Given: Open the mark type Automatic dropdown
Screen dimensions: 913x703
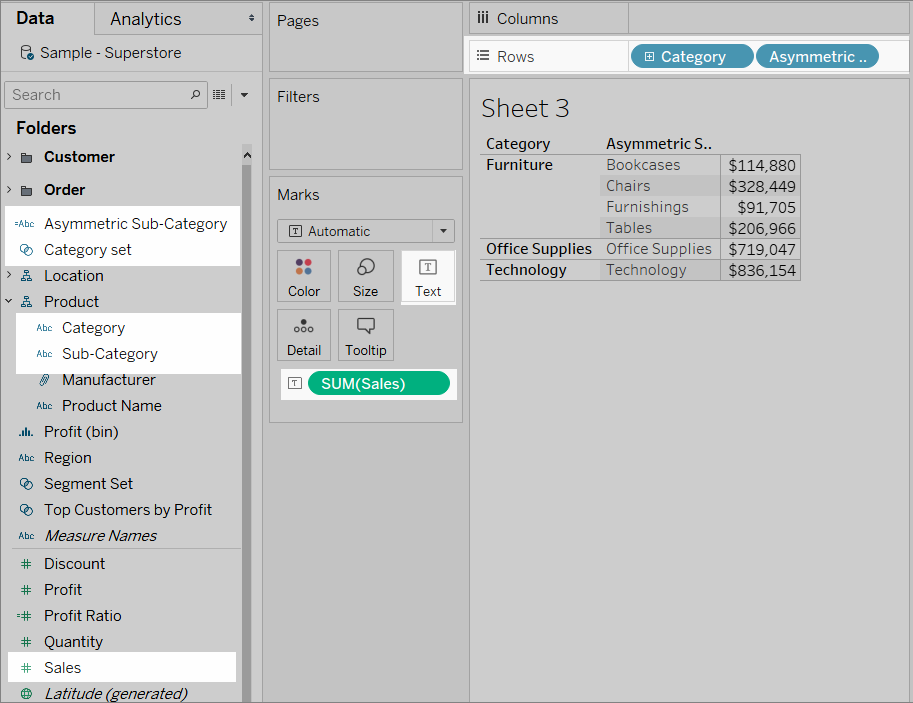Looking at the screenshot, I should pos(443,231).
